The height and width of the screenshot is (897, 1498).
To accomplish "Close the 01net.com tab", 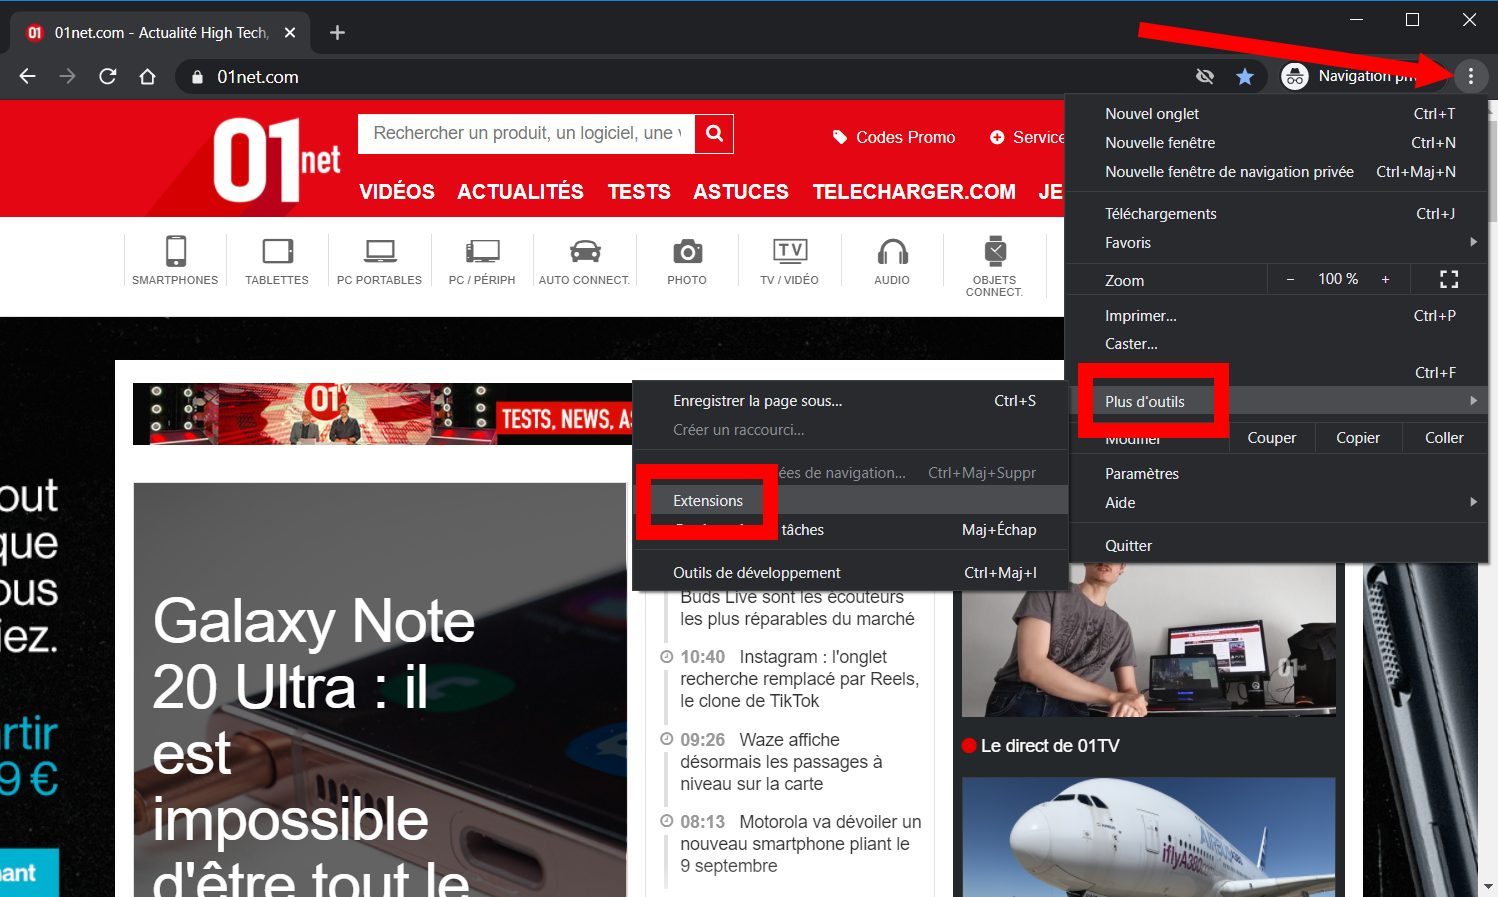I will (290, 33).
